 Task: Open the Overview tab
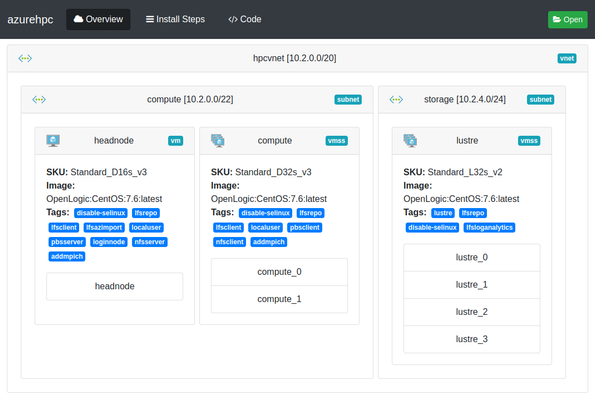[x=98, y=19]
